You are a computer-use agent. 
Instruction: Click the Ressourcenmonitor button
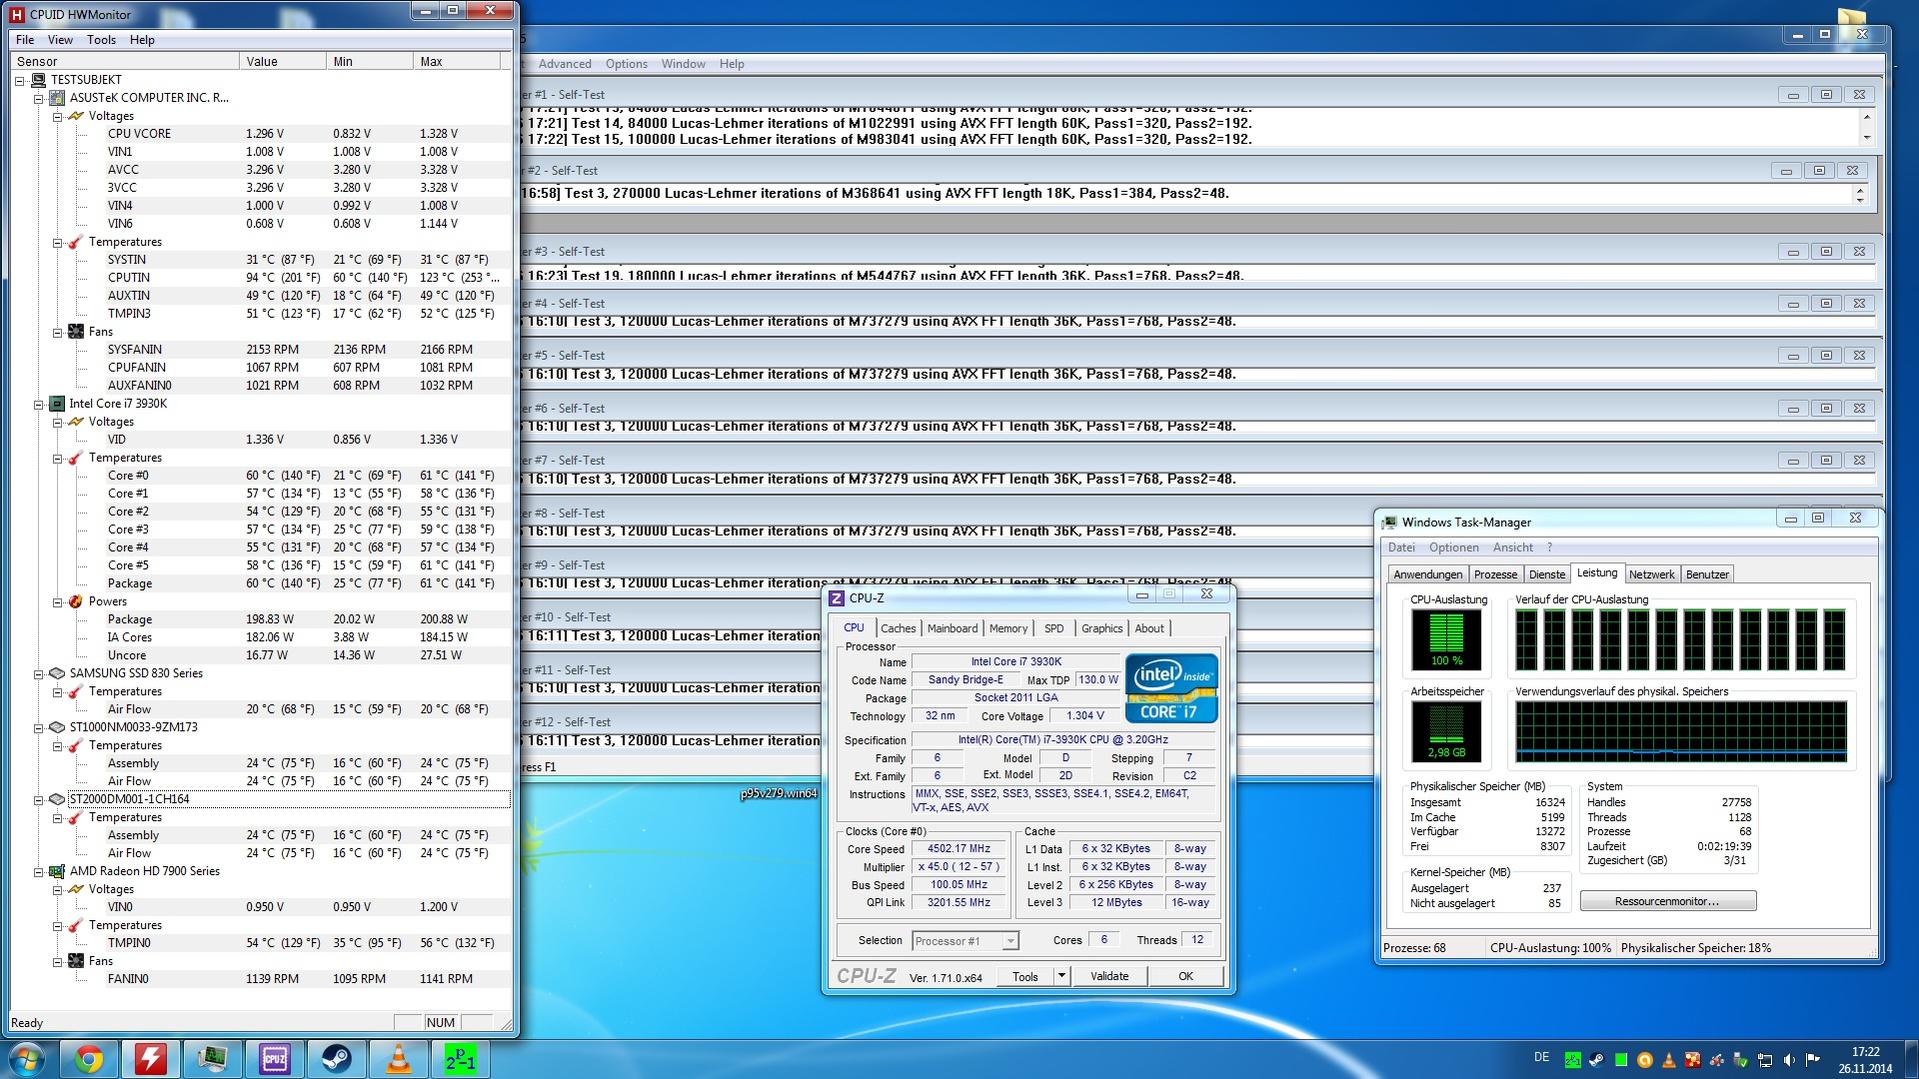[x=1667, y=901]
